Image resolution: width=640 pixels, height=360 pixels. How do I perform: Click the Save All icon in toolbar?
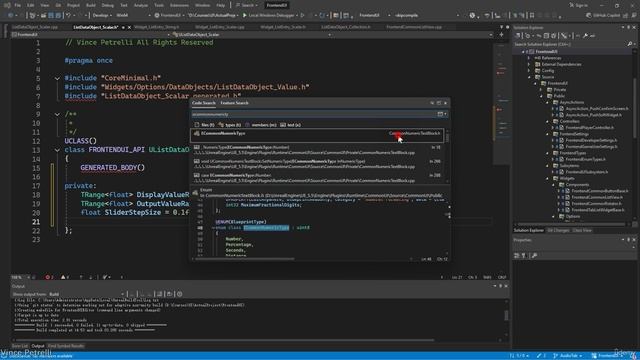tap(58, 16)
